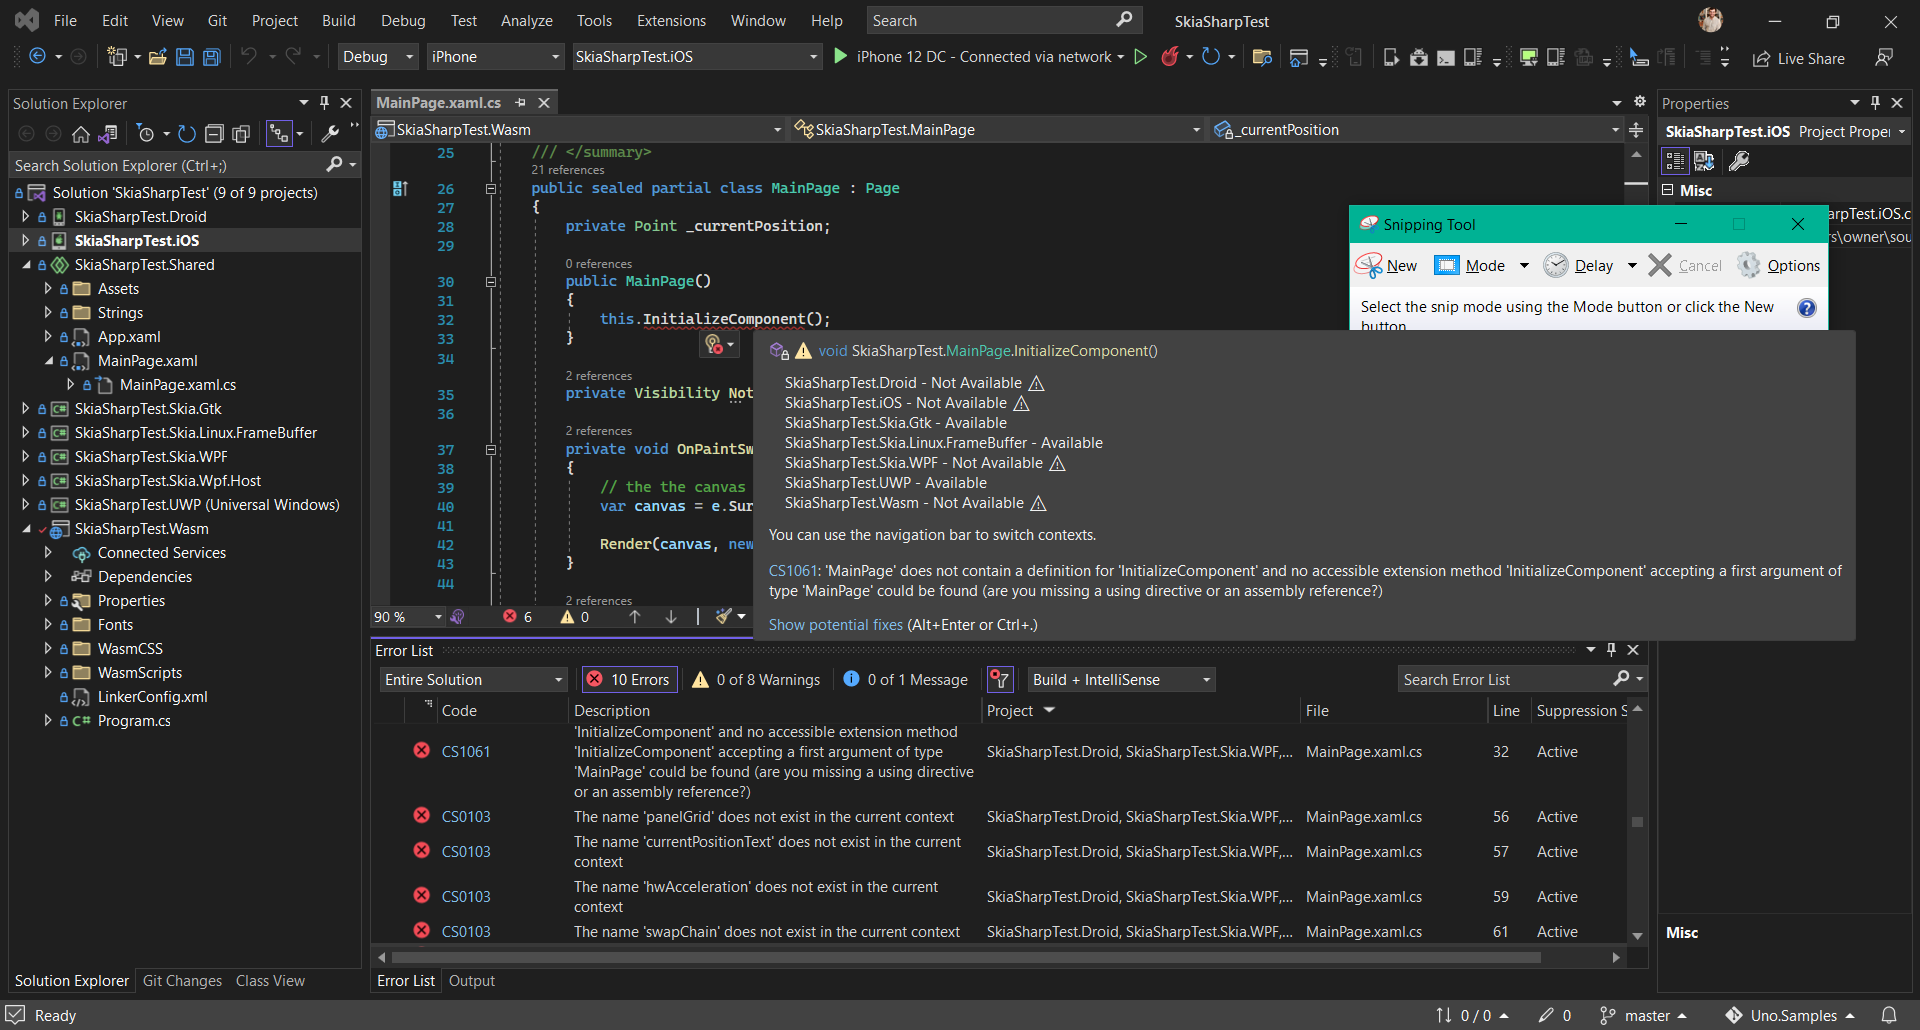Click the lightbulb quick actions icon

point(714,344)
